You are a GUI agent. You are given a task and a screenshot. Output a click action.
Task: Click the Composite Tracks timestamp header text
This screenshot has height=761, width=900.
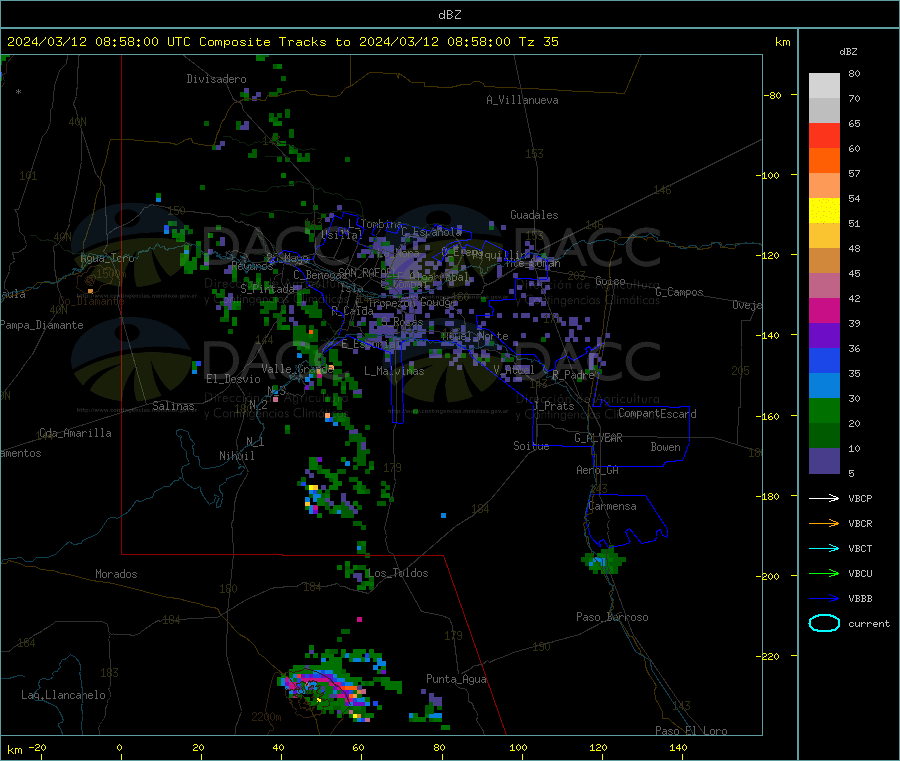[283, 42]
